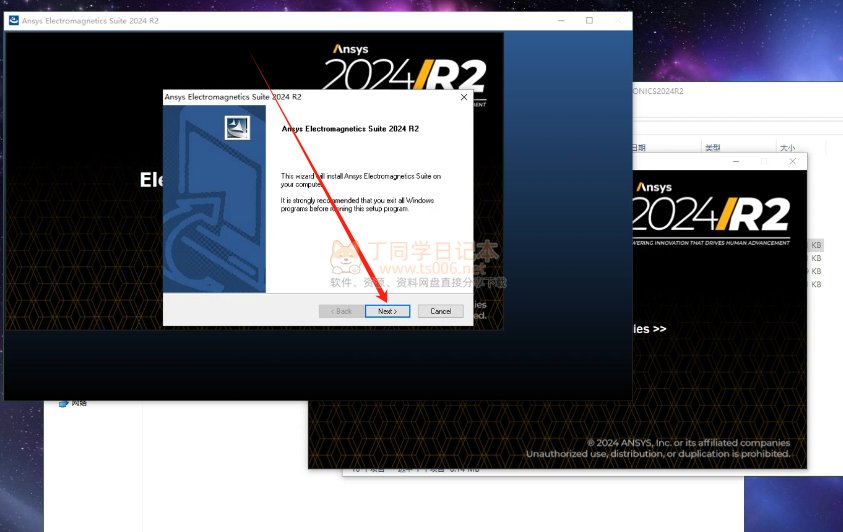Minimize the small Ansys splash window
The image size is (843, 532).
click(x=735, y=161)
